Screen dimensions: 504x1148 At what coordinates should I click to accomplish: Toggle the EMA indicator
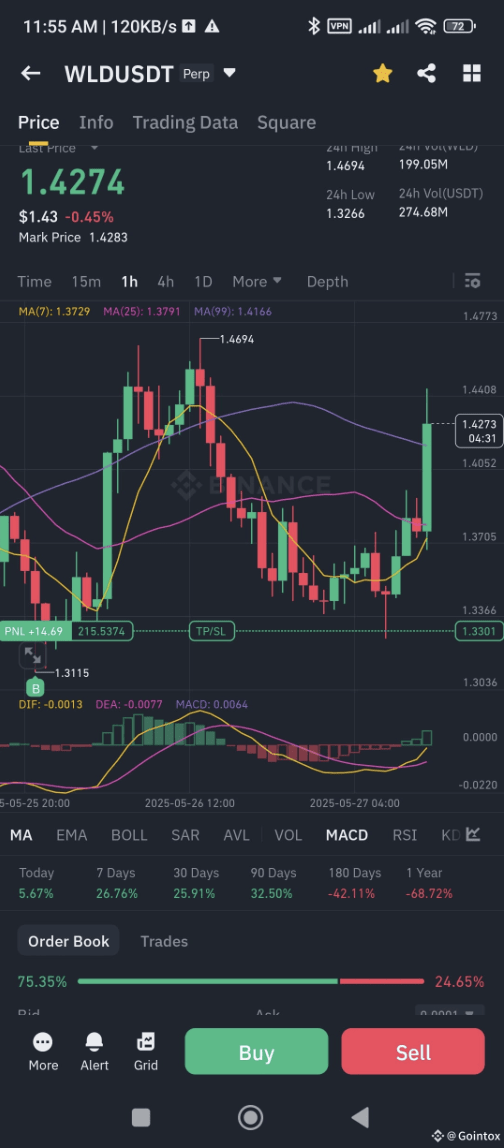click(x=72, y=835)
